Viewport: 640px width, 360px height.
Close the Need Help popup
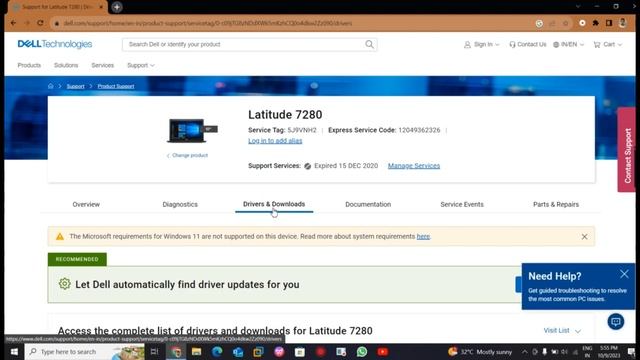624,274
